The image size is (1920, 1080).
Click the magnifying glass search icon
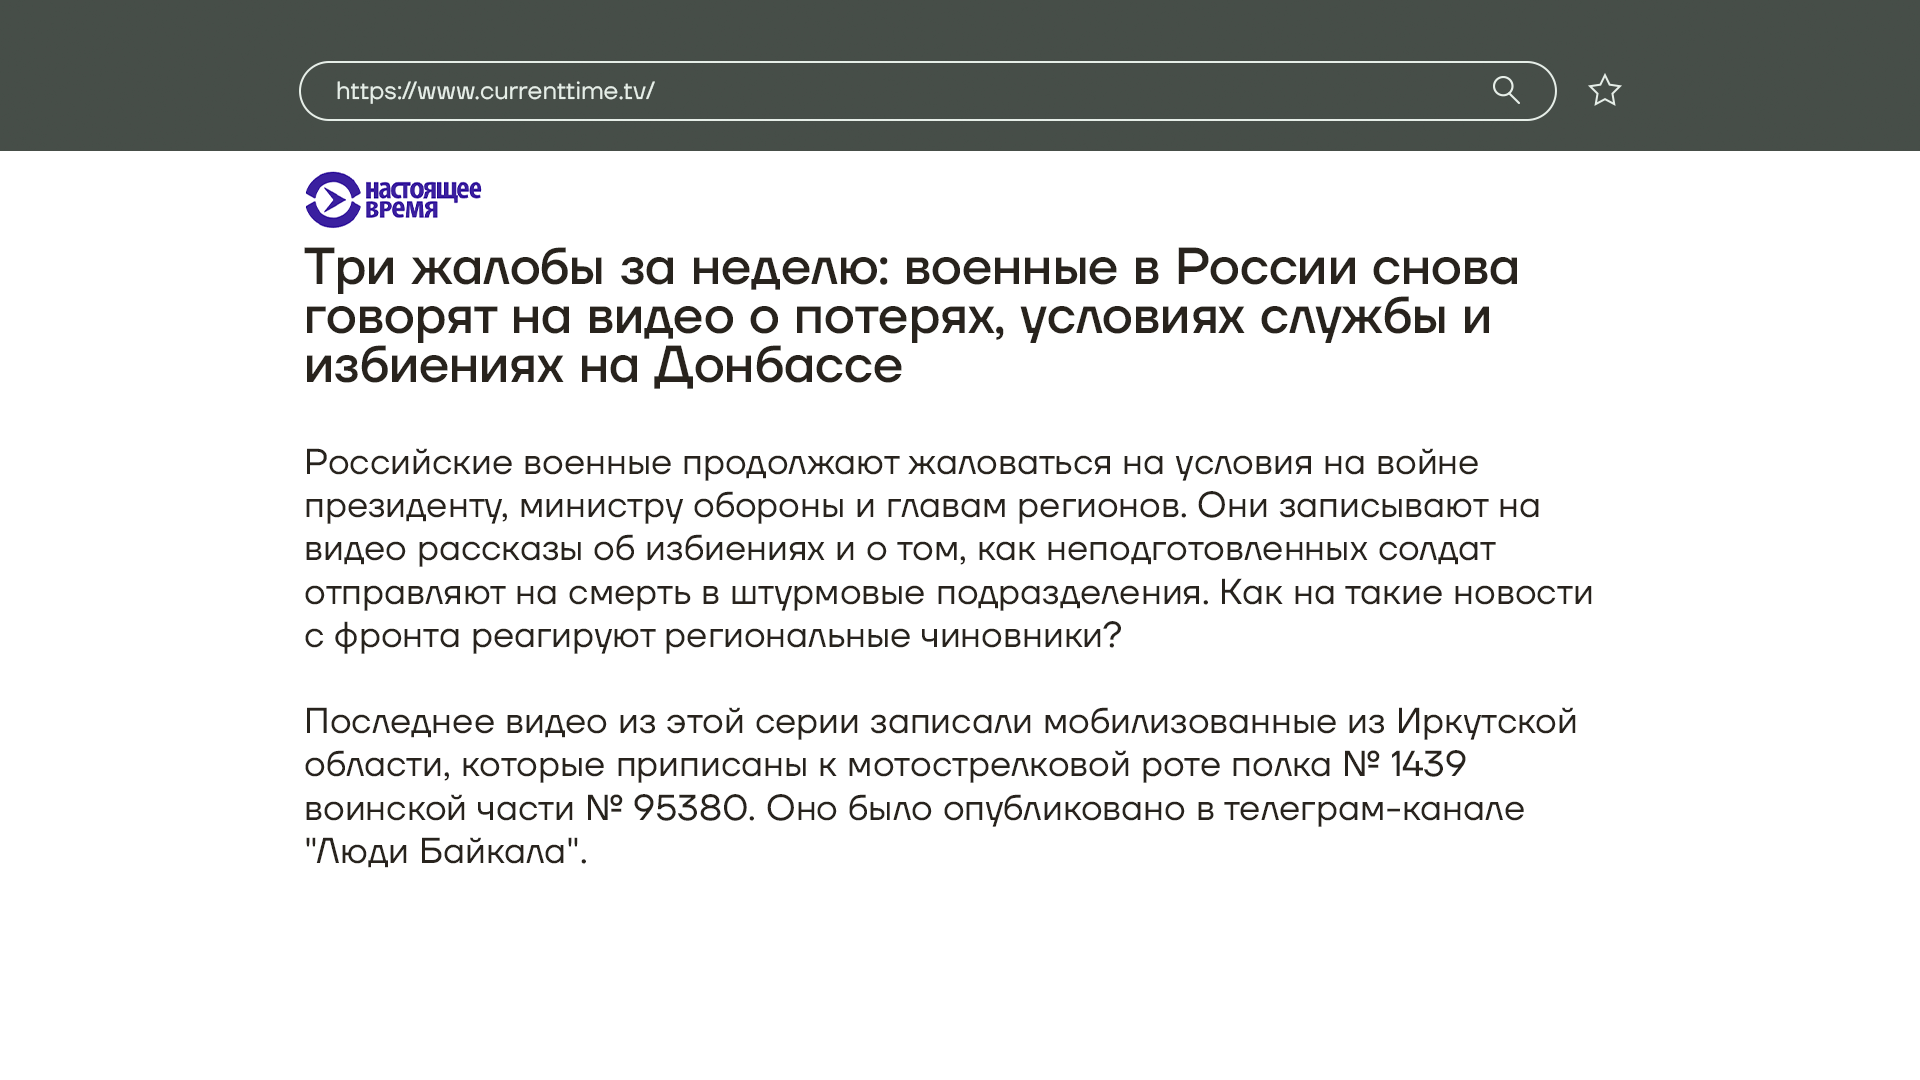tap(1506, 91)
